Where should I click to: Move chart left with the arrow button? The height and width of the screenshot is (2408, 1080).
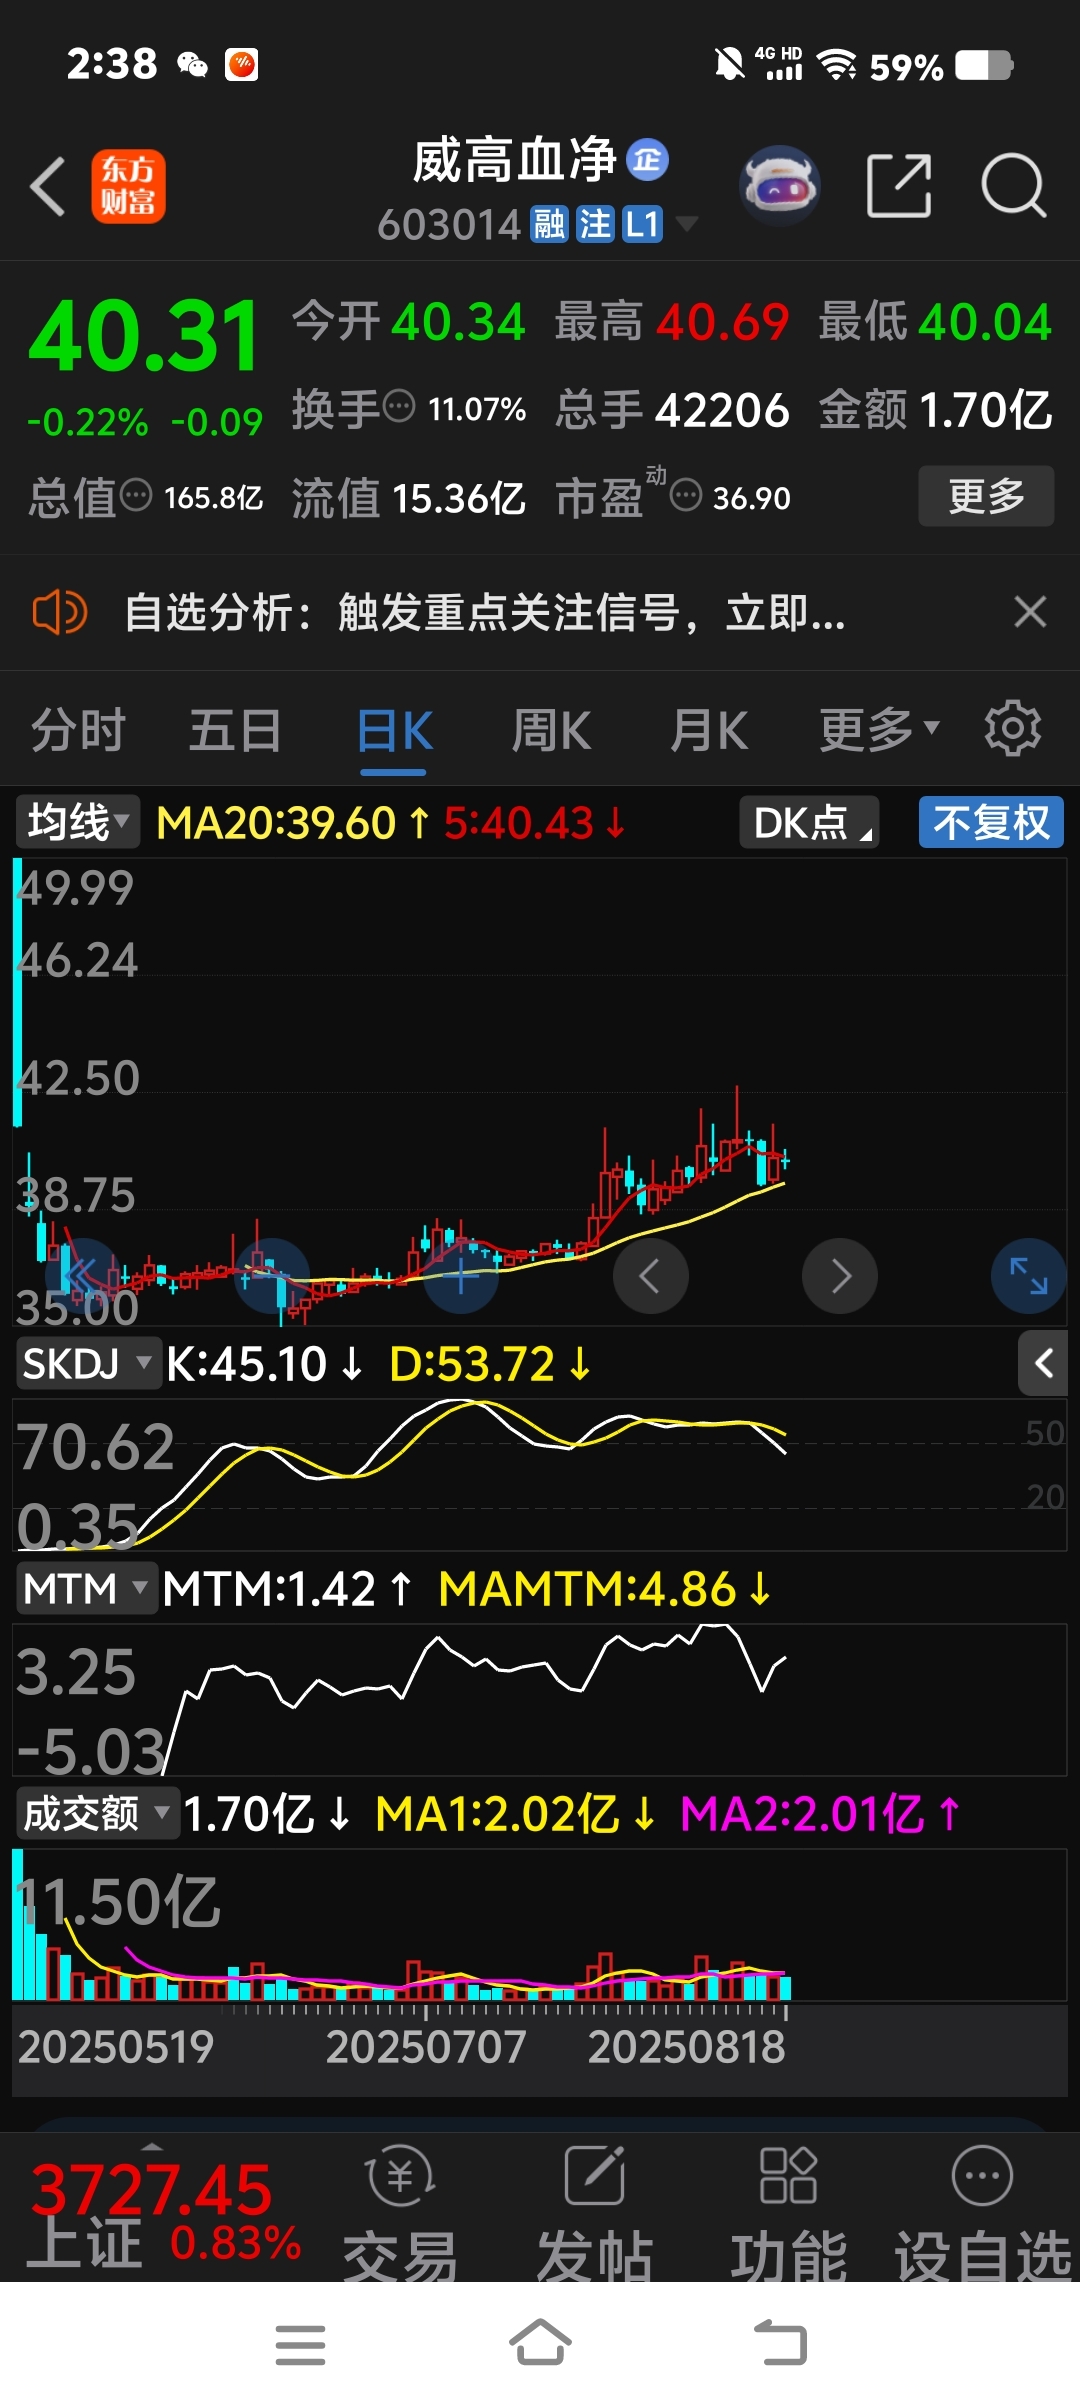pos(650,1276)
